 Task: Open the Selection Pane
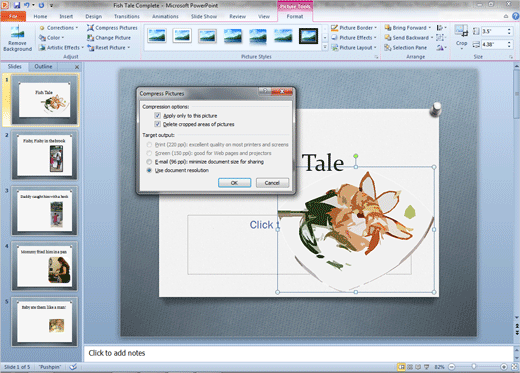coord(405,48)
